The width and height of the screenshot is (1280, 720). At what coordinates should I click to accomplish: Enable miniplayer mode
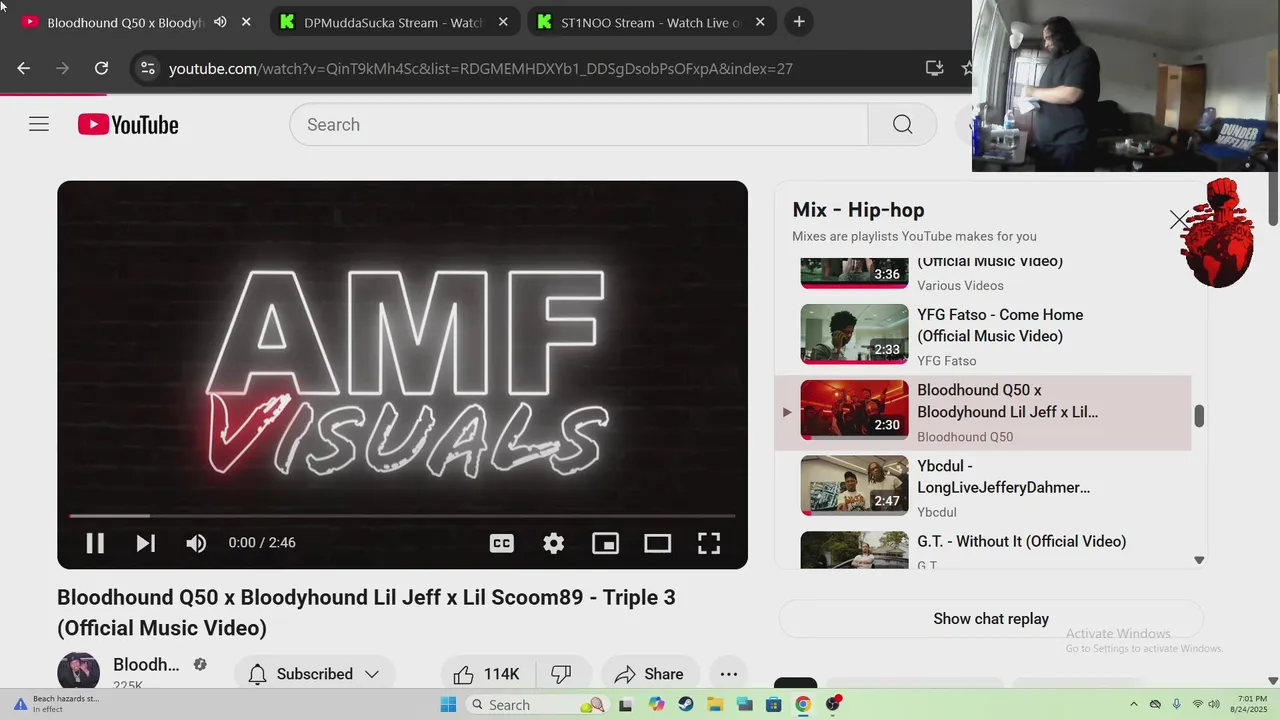(x=606, y=543)
